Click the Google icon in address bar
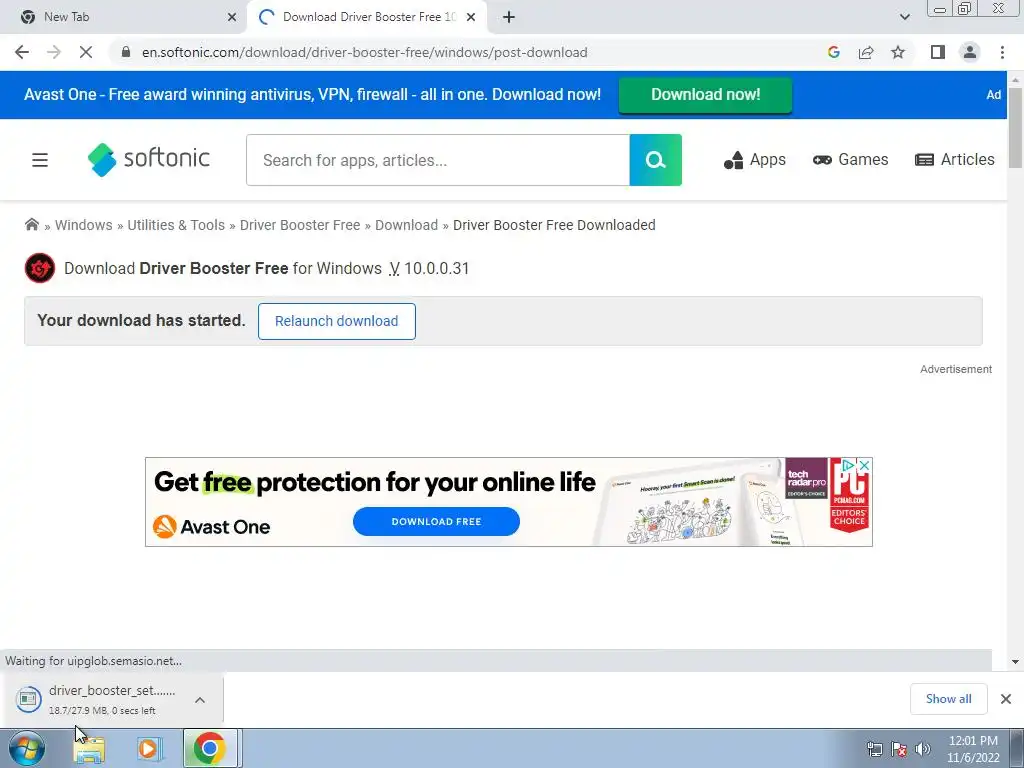Screen dimensions: 1024x768 coord(833,52)
